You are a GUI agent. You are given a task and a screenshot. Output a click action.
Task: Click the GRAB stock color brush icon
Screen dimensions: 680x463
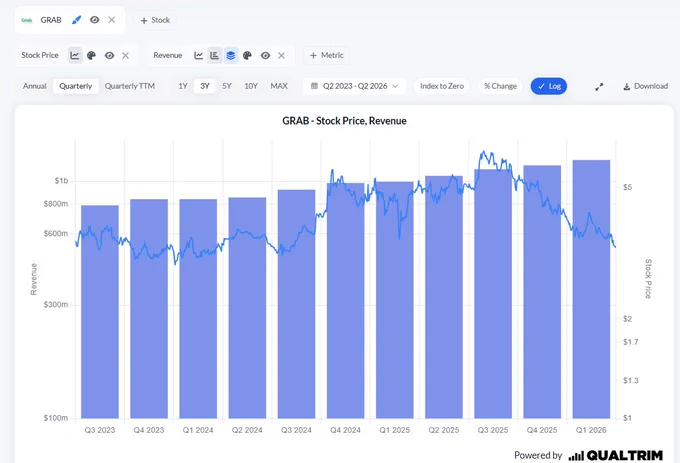coord(76,20)
